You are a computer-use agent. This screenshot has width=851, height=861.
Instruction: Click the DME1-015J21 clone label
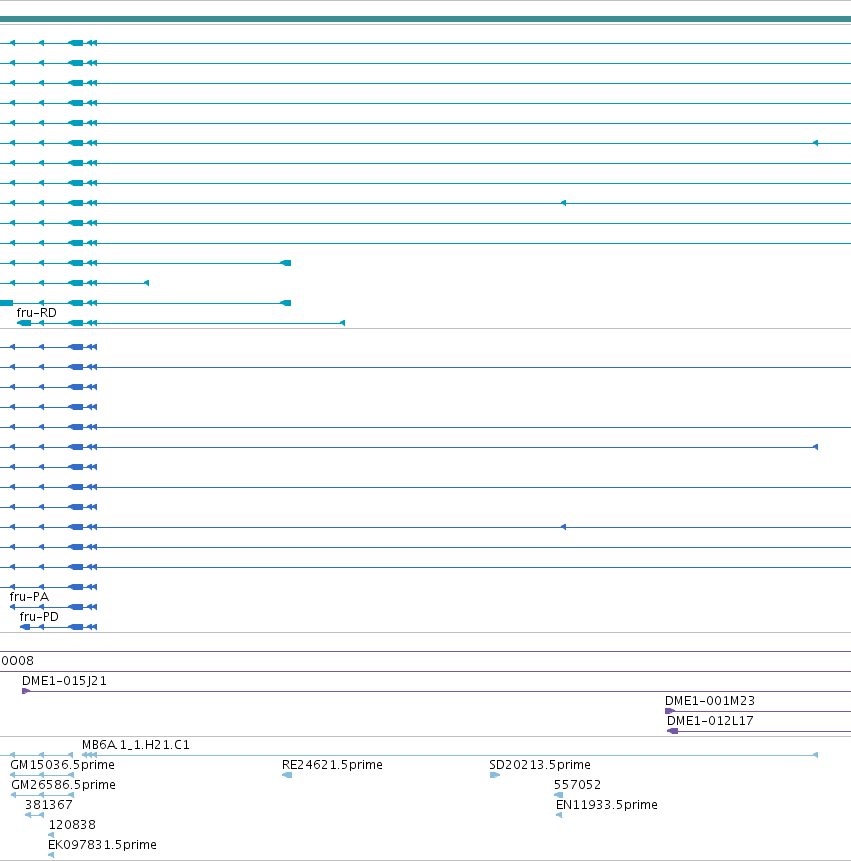(x=64, y=681)
